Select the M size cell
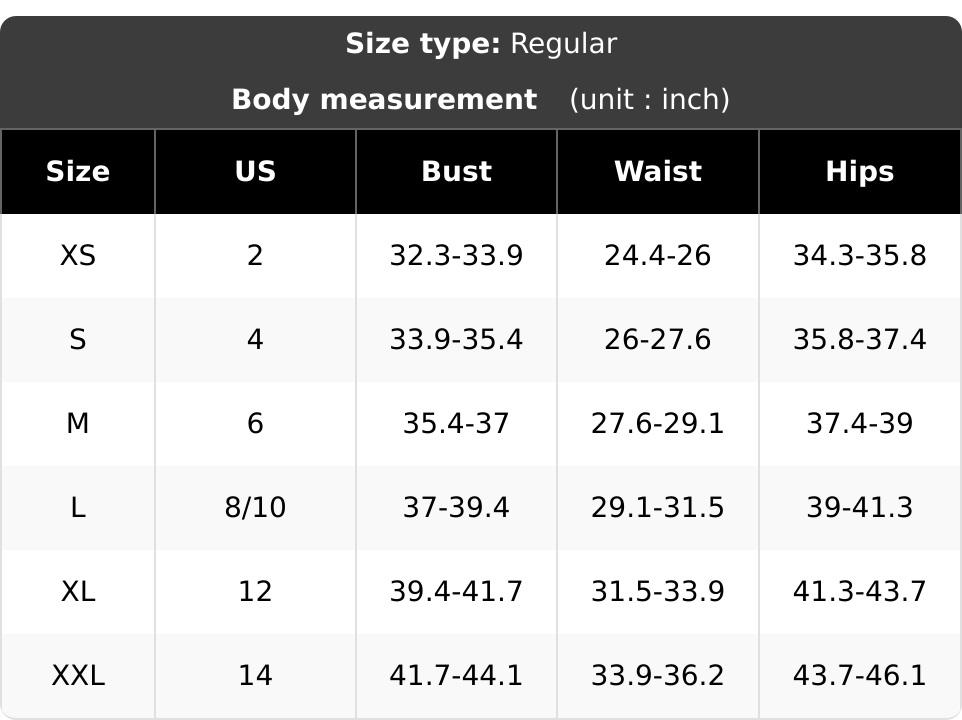This screenshot has width=962, height=720. [x=78, y=423]
